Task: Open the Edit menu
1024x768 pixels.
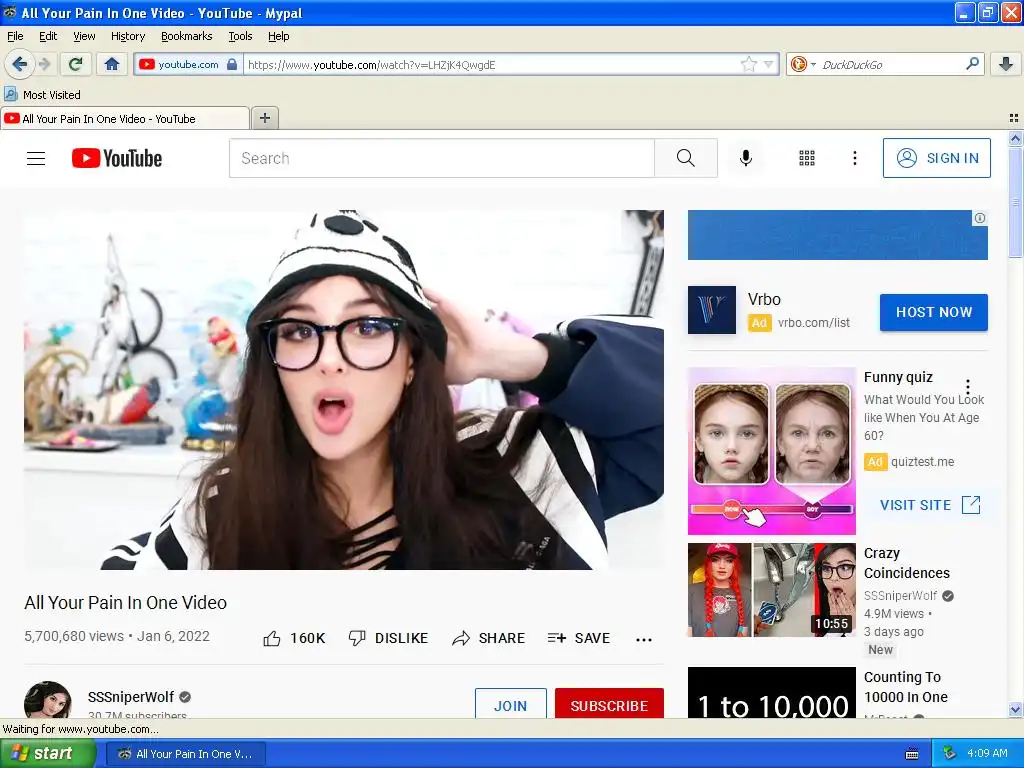Action: click(48, 36)
